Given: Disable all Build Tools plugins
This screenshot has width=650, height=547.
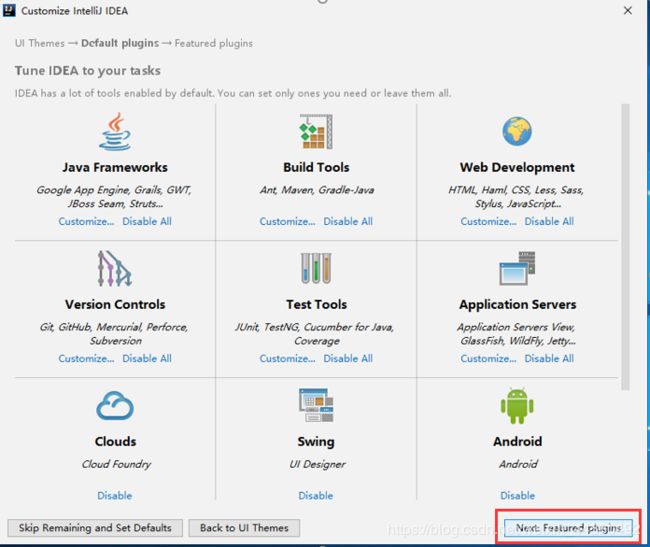Looking at the screenshot, I should pyautogui.click(x=348, y=221).
